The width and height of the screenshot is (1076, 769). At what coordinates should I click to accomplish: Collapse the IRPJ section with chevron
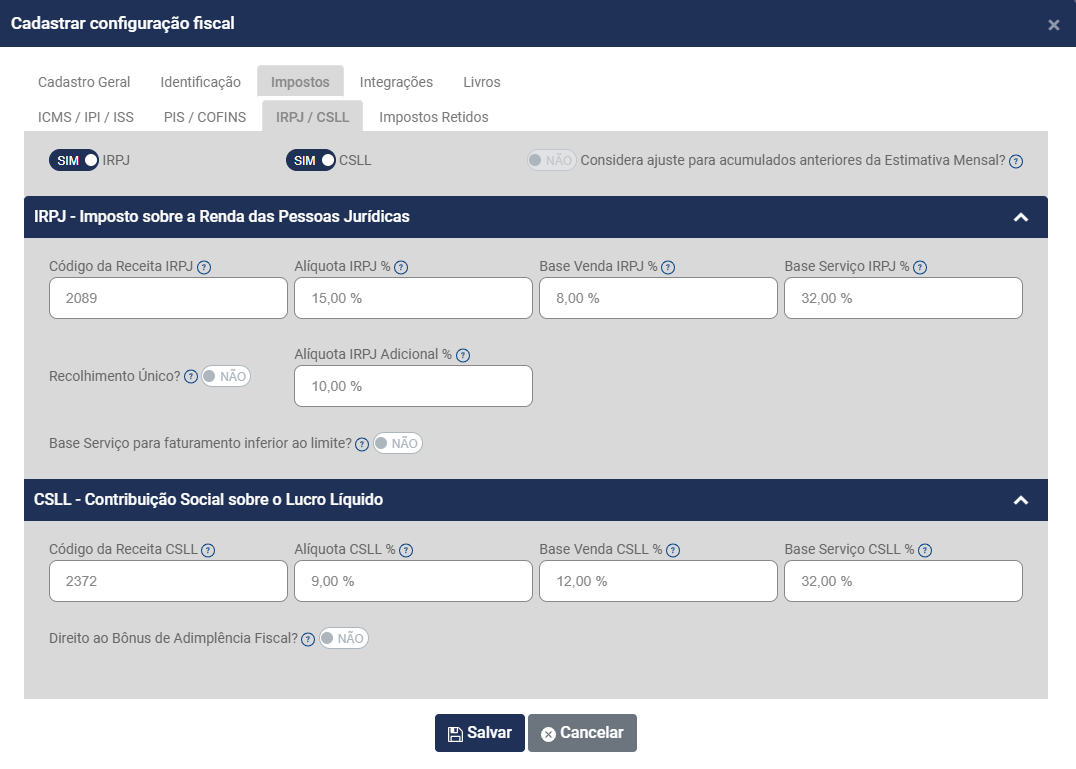[1021, 217]
